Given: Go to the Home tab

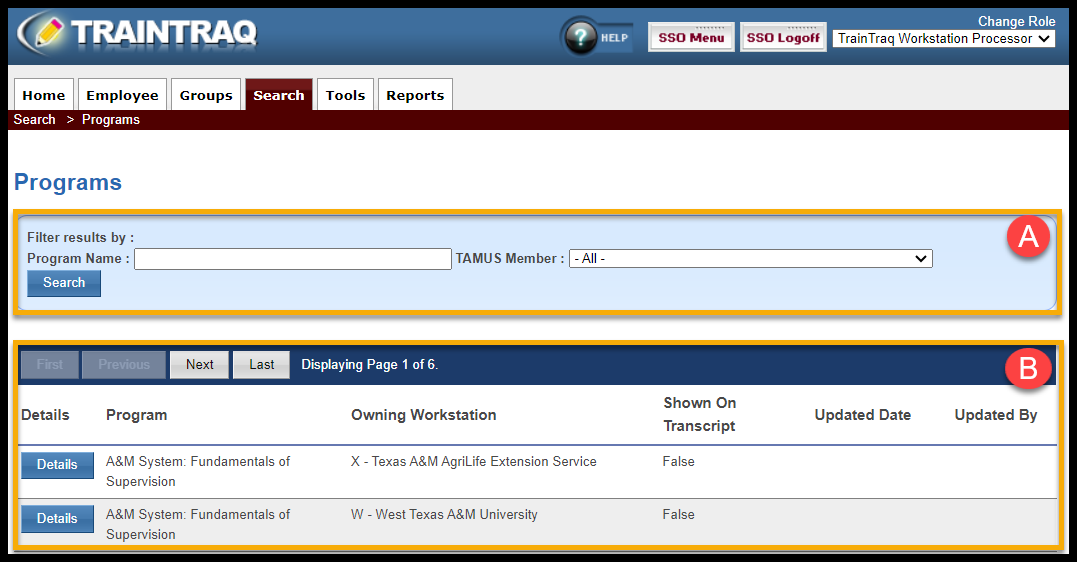Looking at the screenshot, I should pos(44,95).
